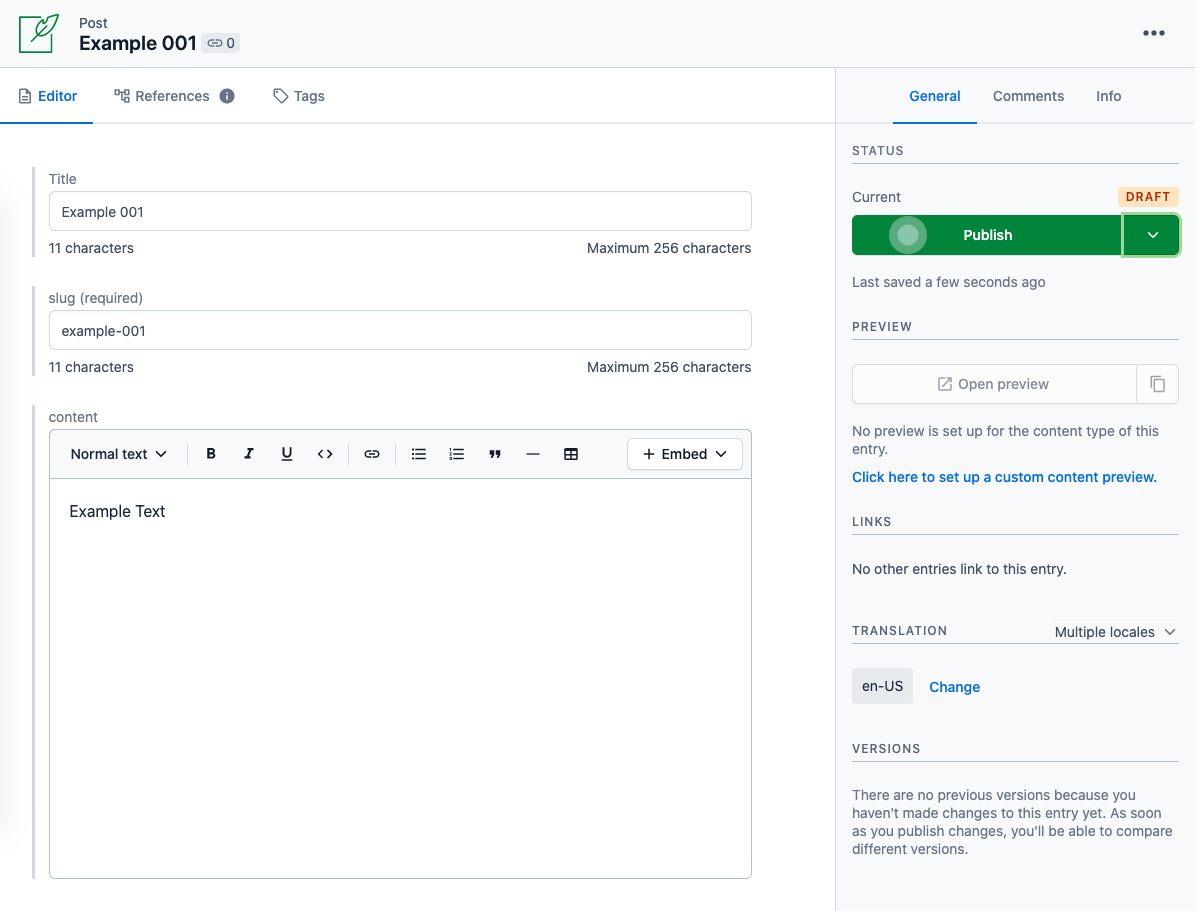This screenshot has width=1200, height=911.
Task: Click the Example Text line in content editor
Action: tap(117, 511)
